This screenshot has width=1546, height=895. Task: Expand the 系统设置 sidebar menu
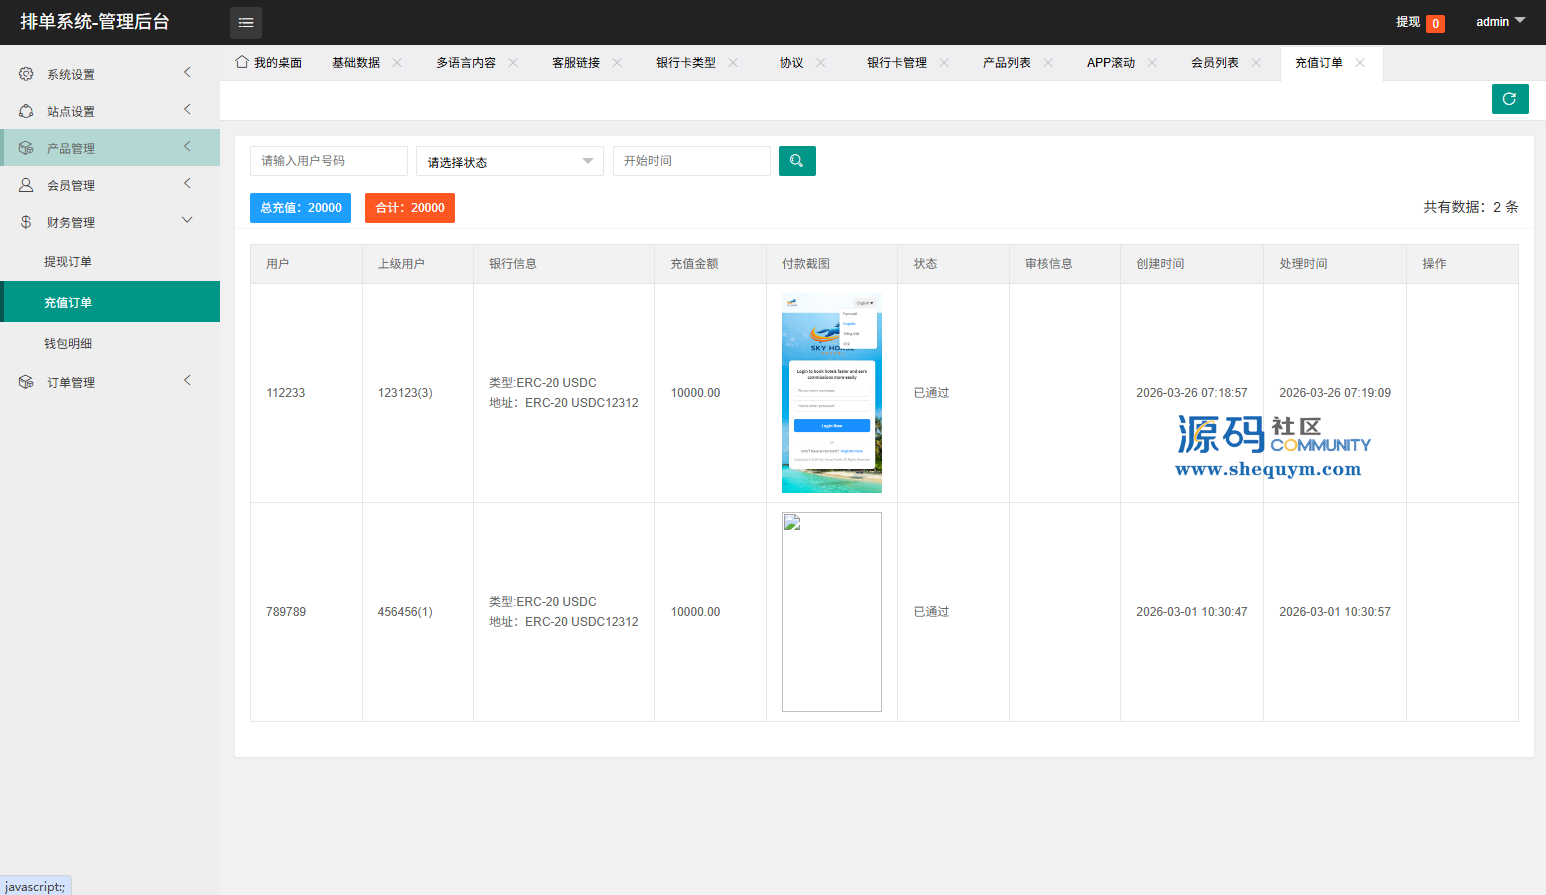coord(110,74)
